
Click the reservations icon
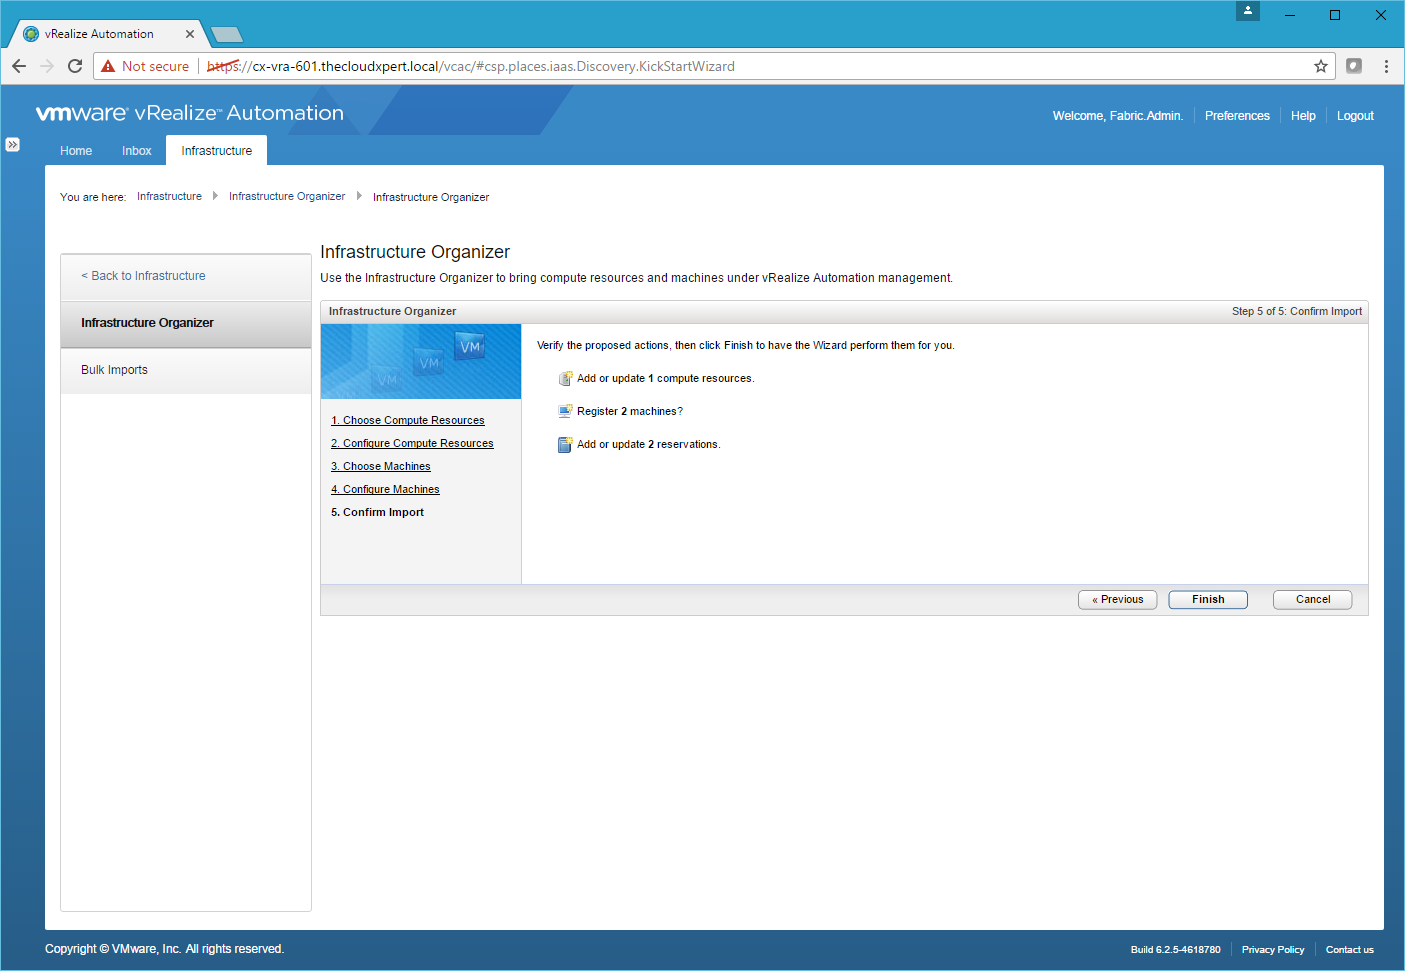point(565,445)
